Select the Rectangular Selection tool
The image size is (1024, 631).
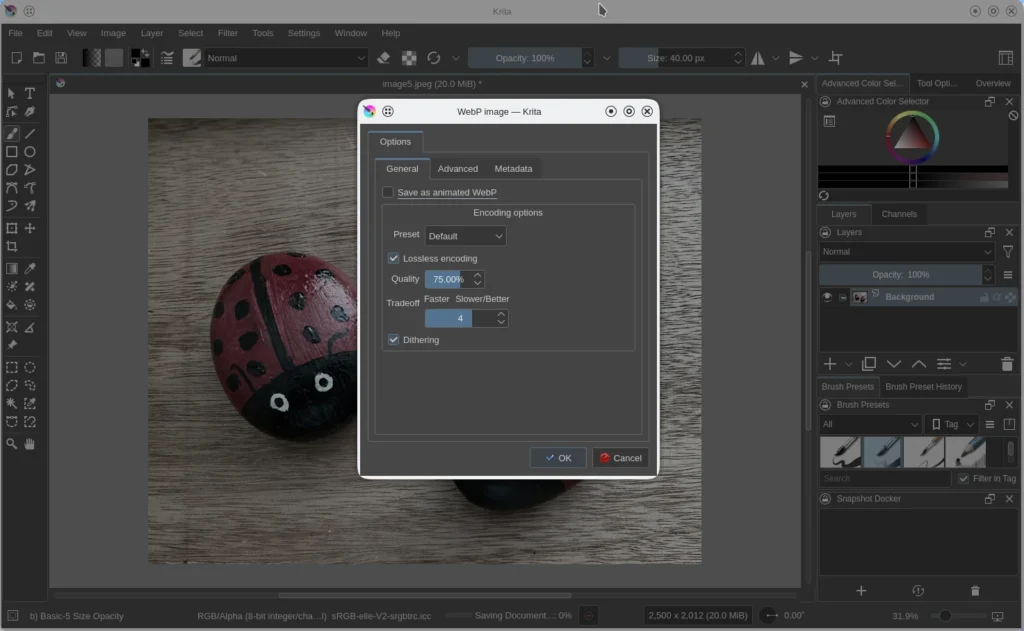pos(12,367)
